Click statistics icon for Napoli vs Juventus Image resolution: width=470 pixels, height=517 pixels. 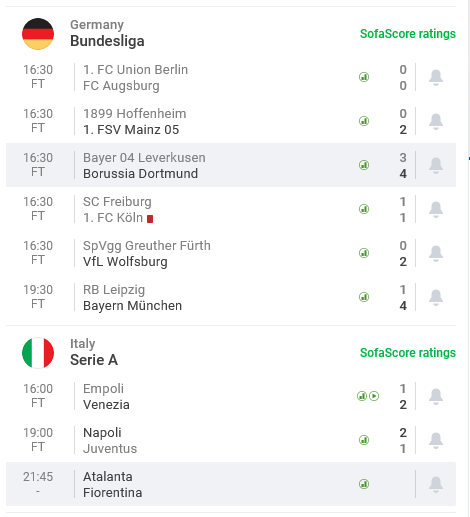coord(364,440)
